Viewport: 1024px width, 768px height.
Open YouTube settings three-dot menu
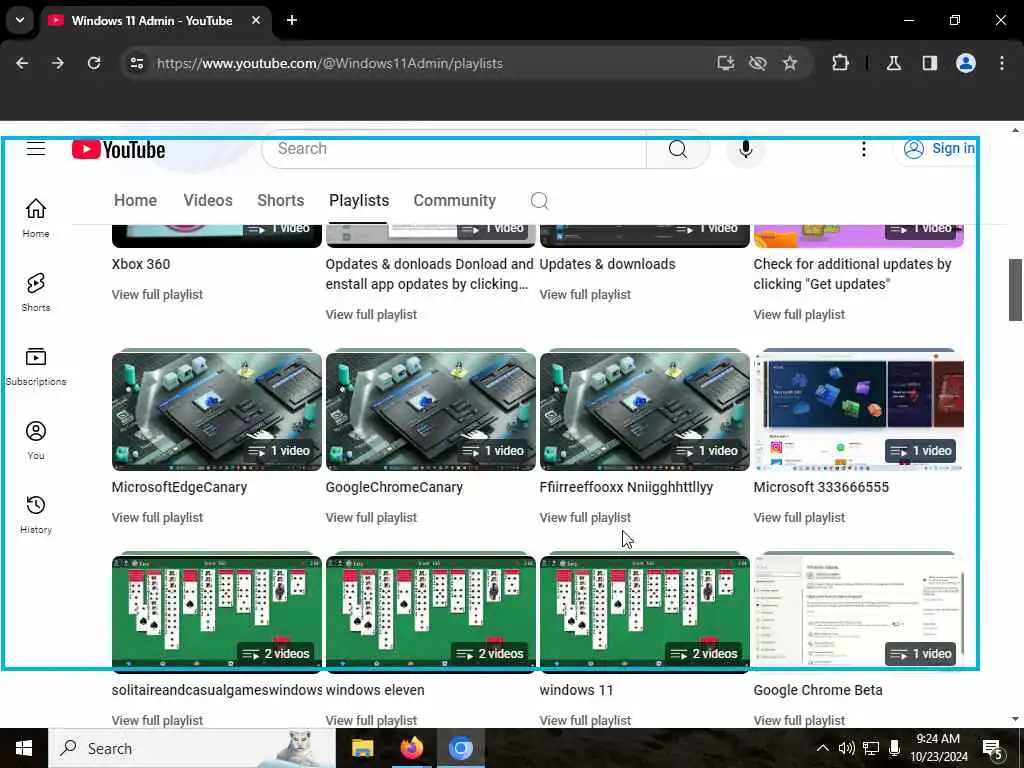863,150
